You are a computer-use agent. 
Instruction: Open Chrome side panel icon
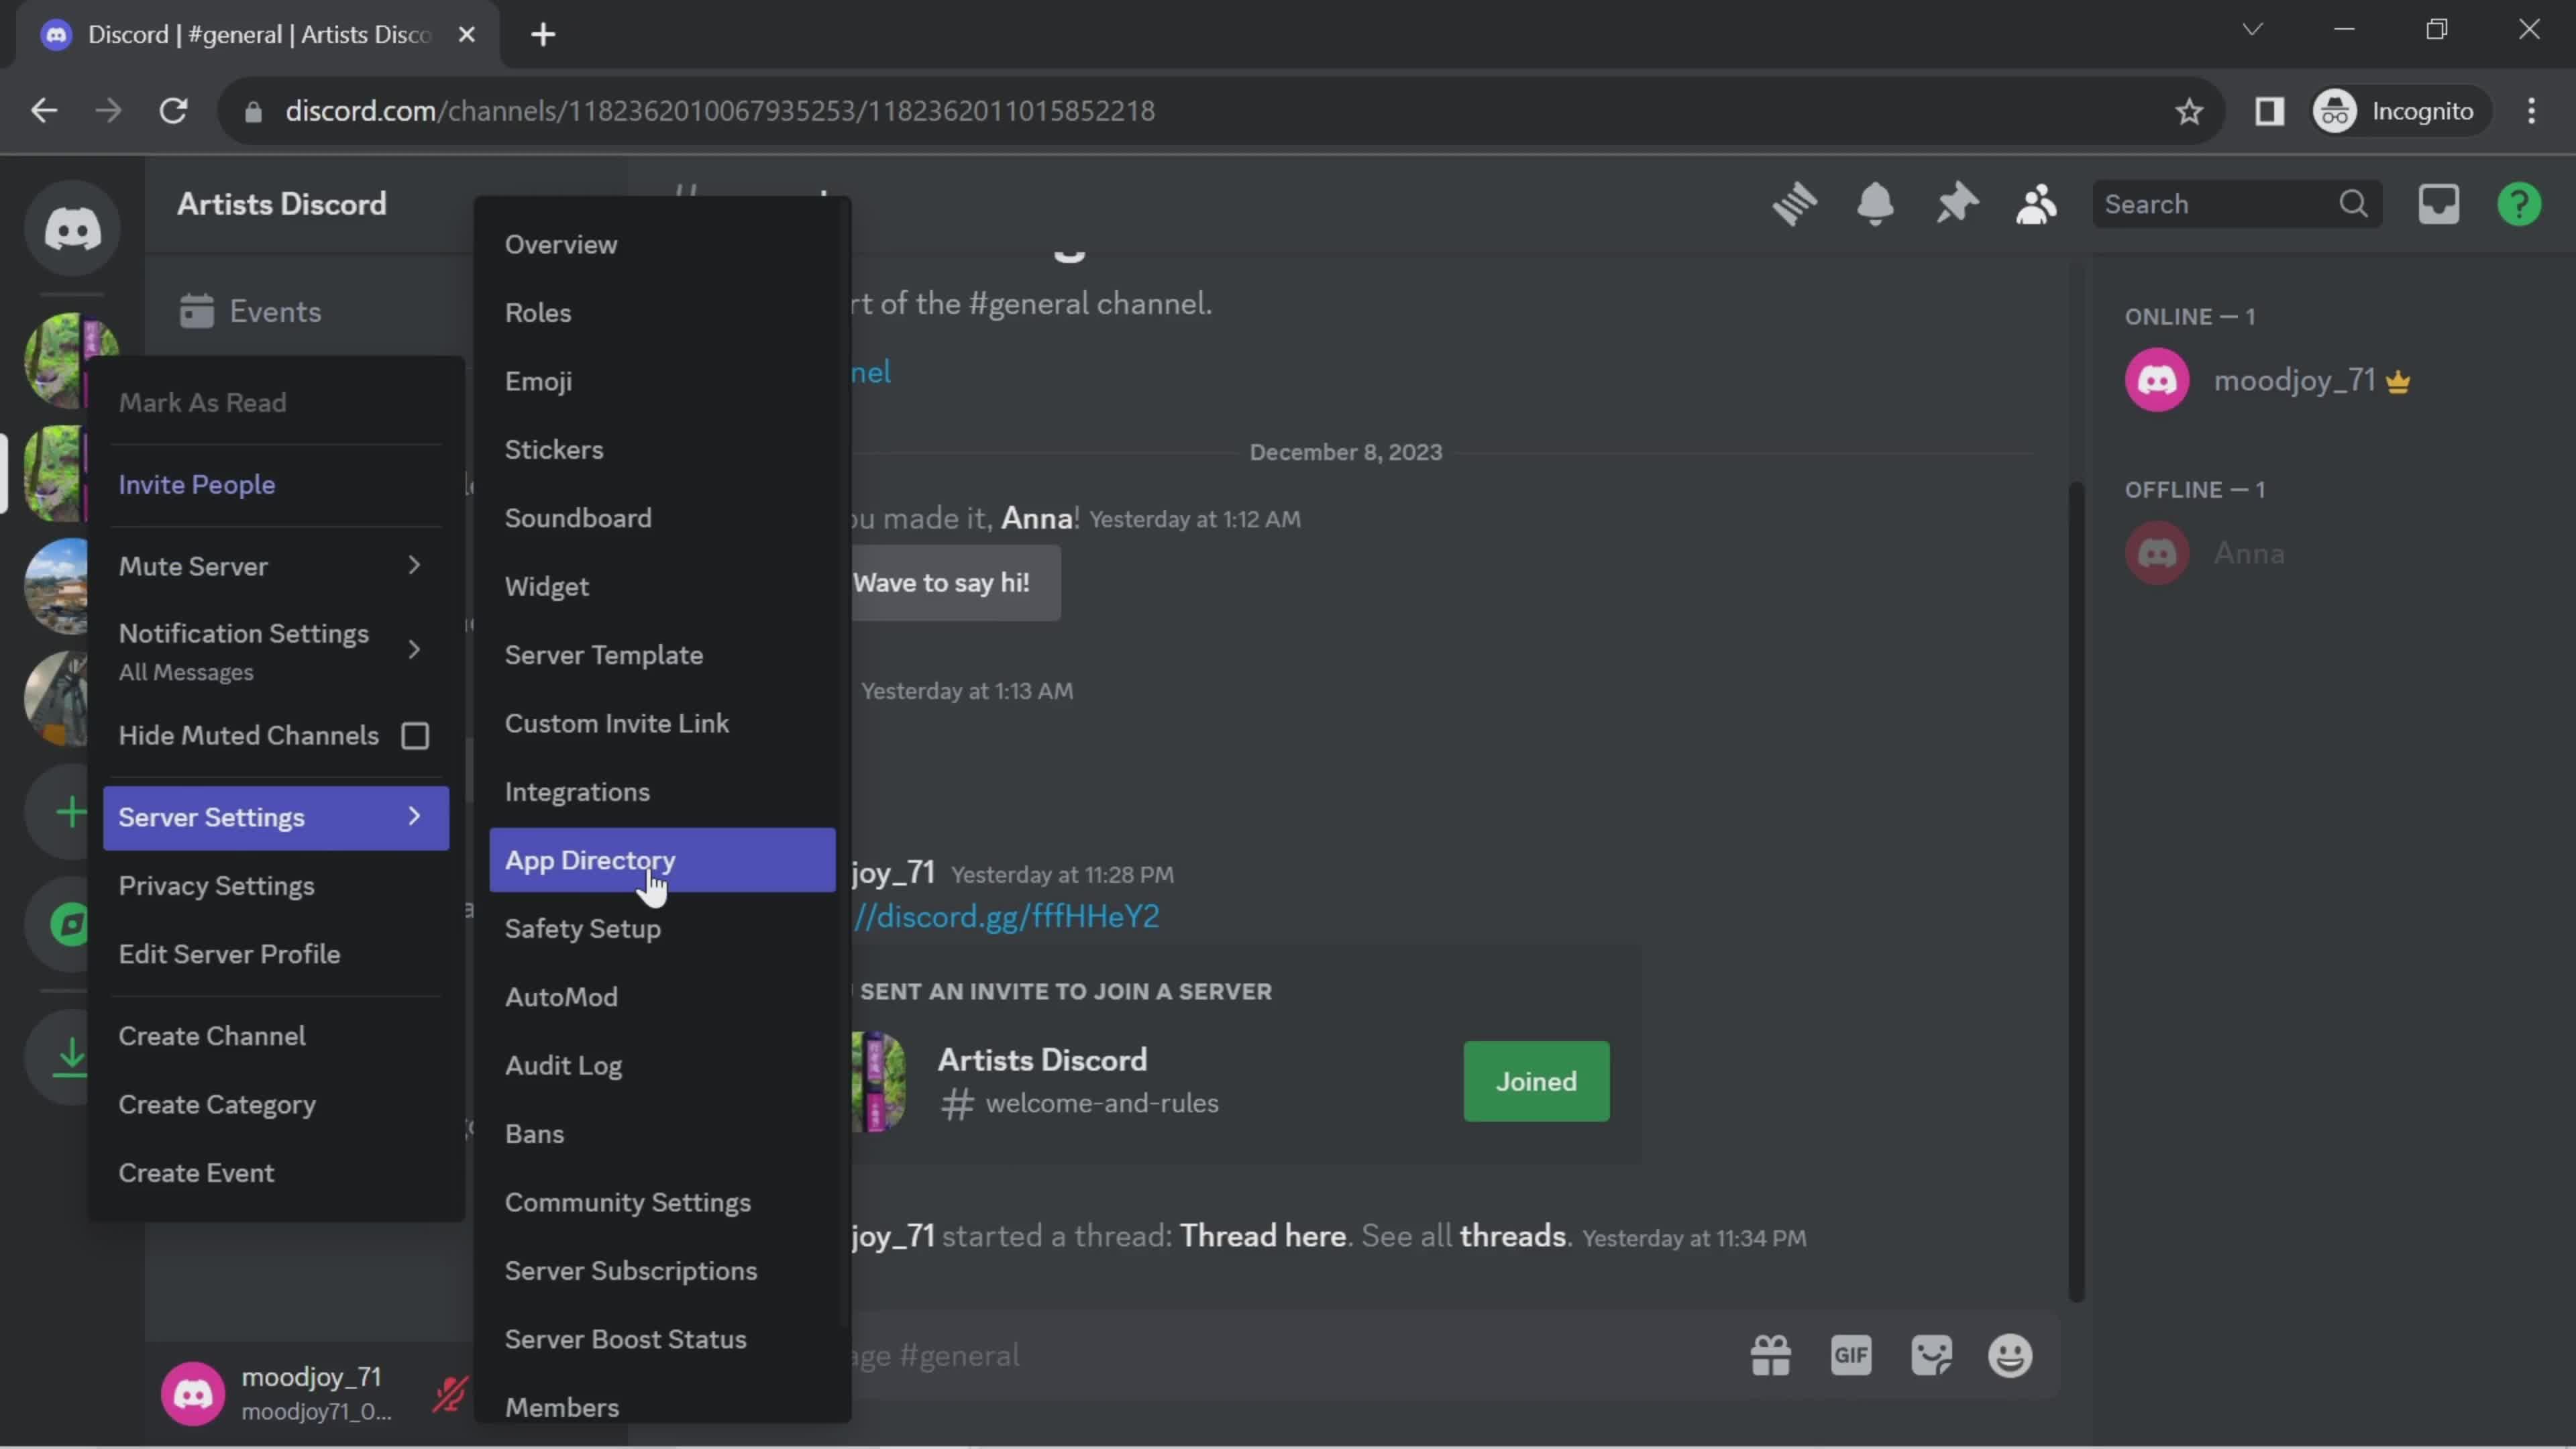pyautogui.click(x=2269, y=111)
